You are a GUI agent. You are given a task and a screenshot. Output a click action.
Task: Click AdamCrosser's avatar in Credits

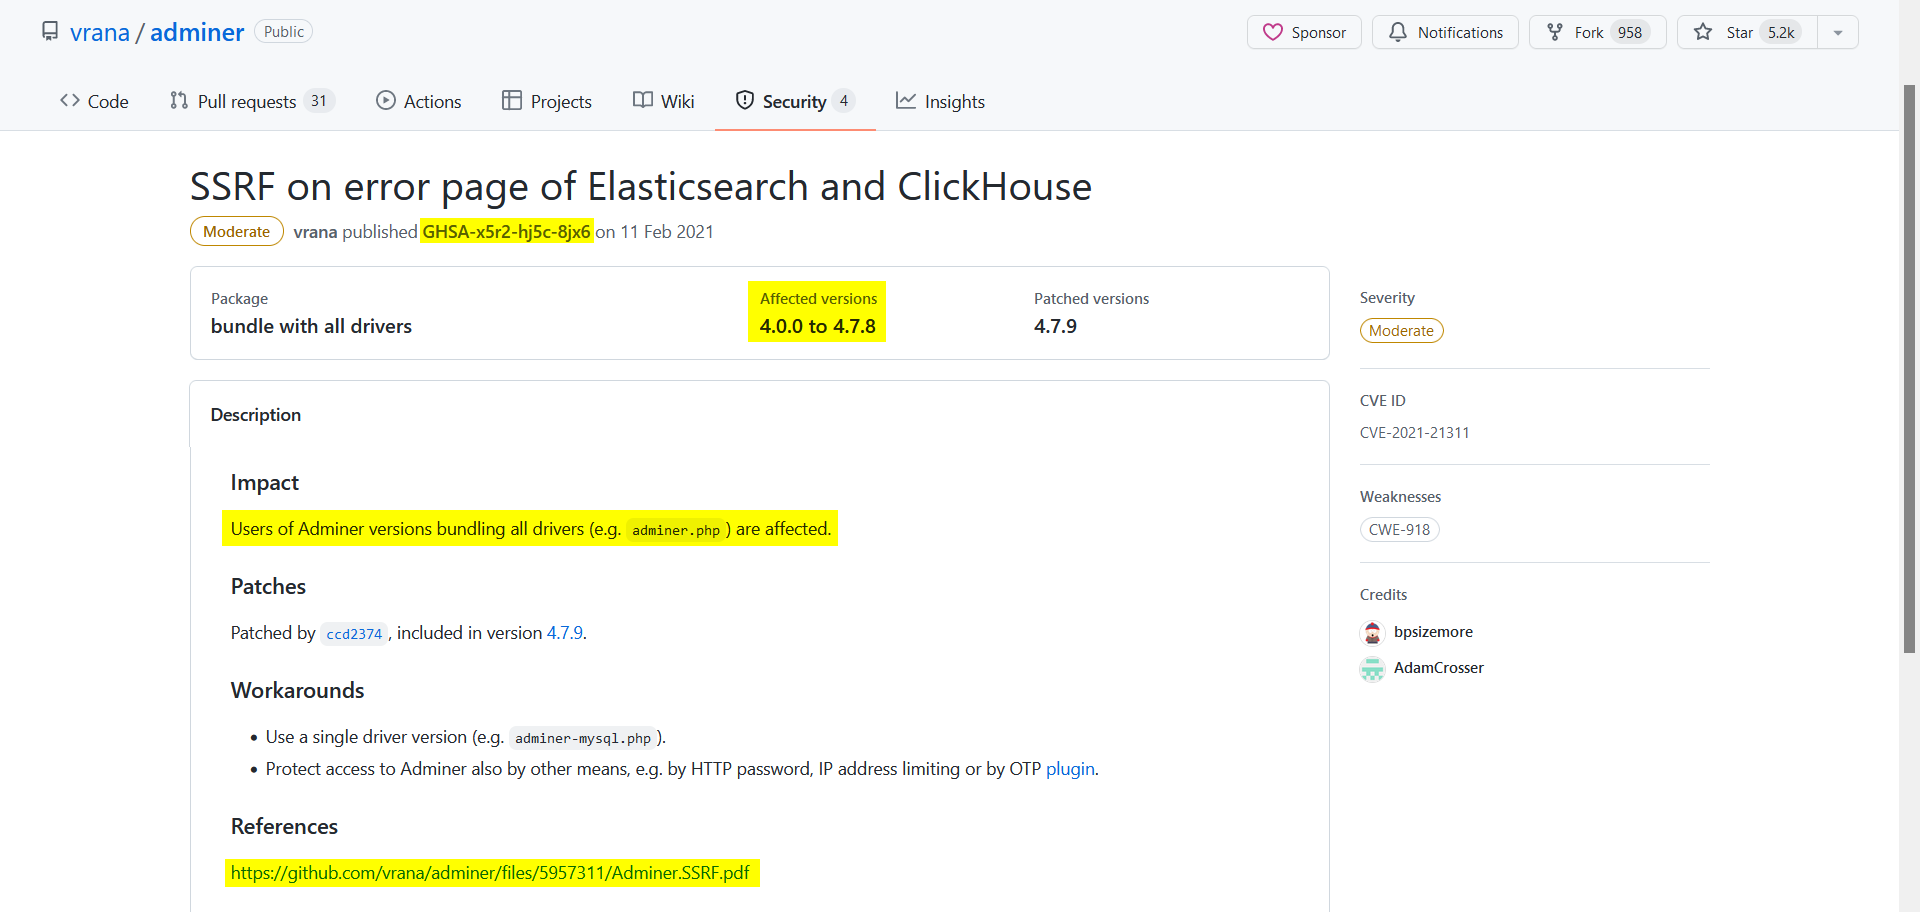tap(1372, 668)
